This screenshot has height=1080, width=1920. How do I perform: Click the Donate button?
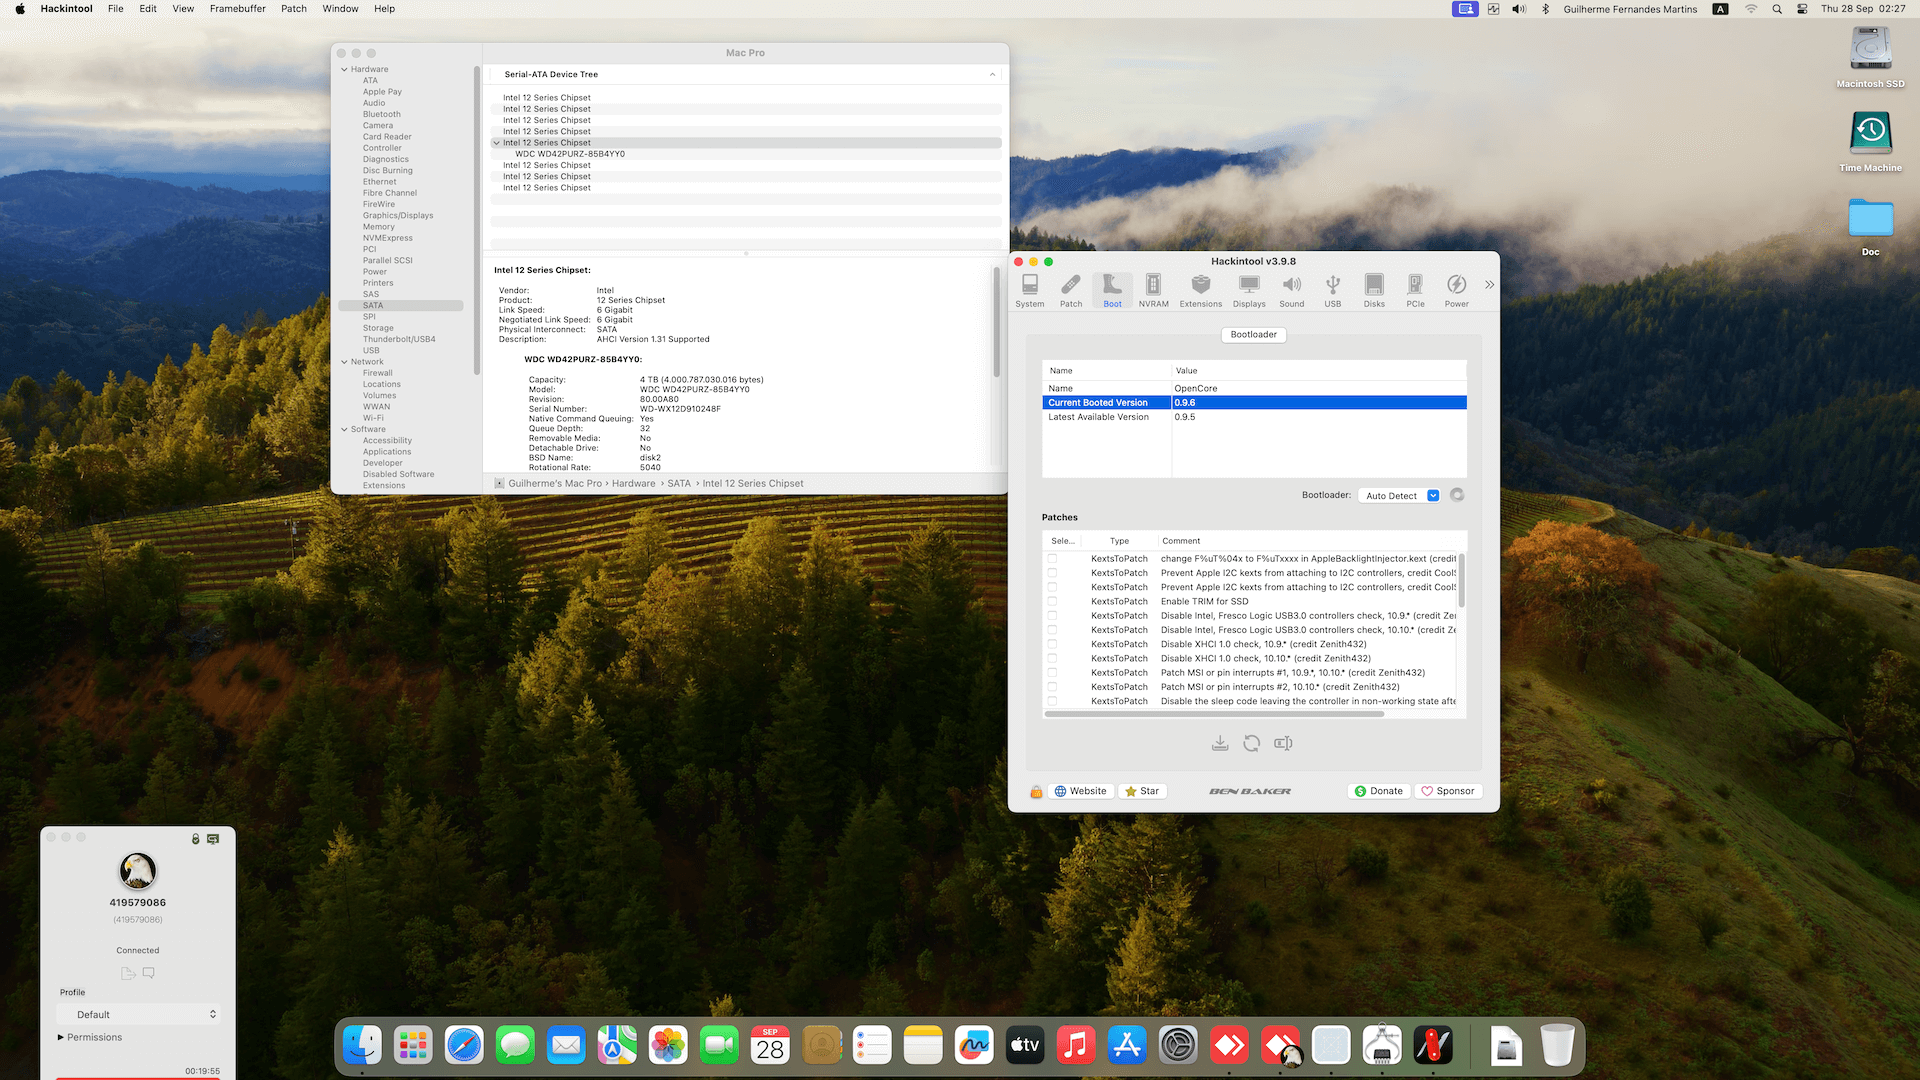point(1378,791)
